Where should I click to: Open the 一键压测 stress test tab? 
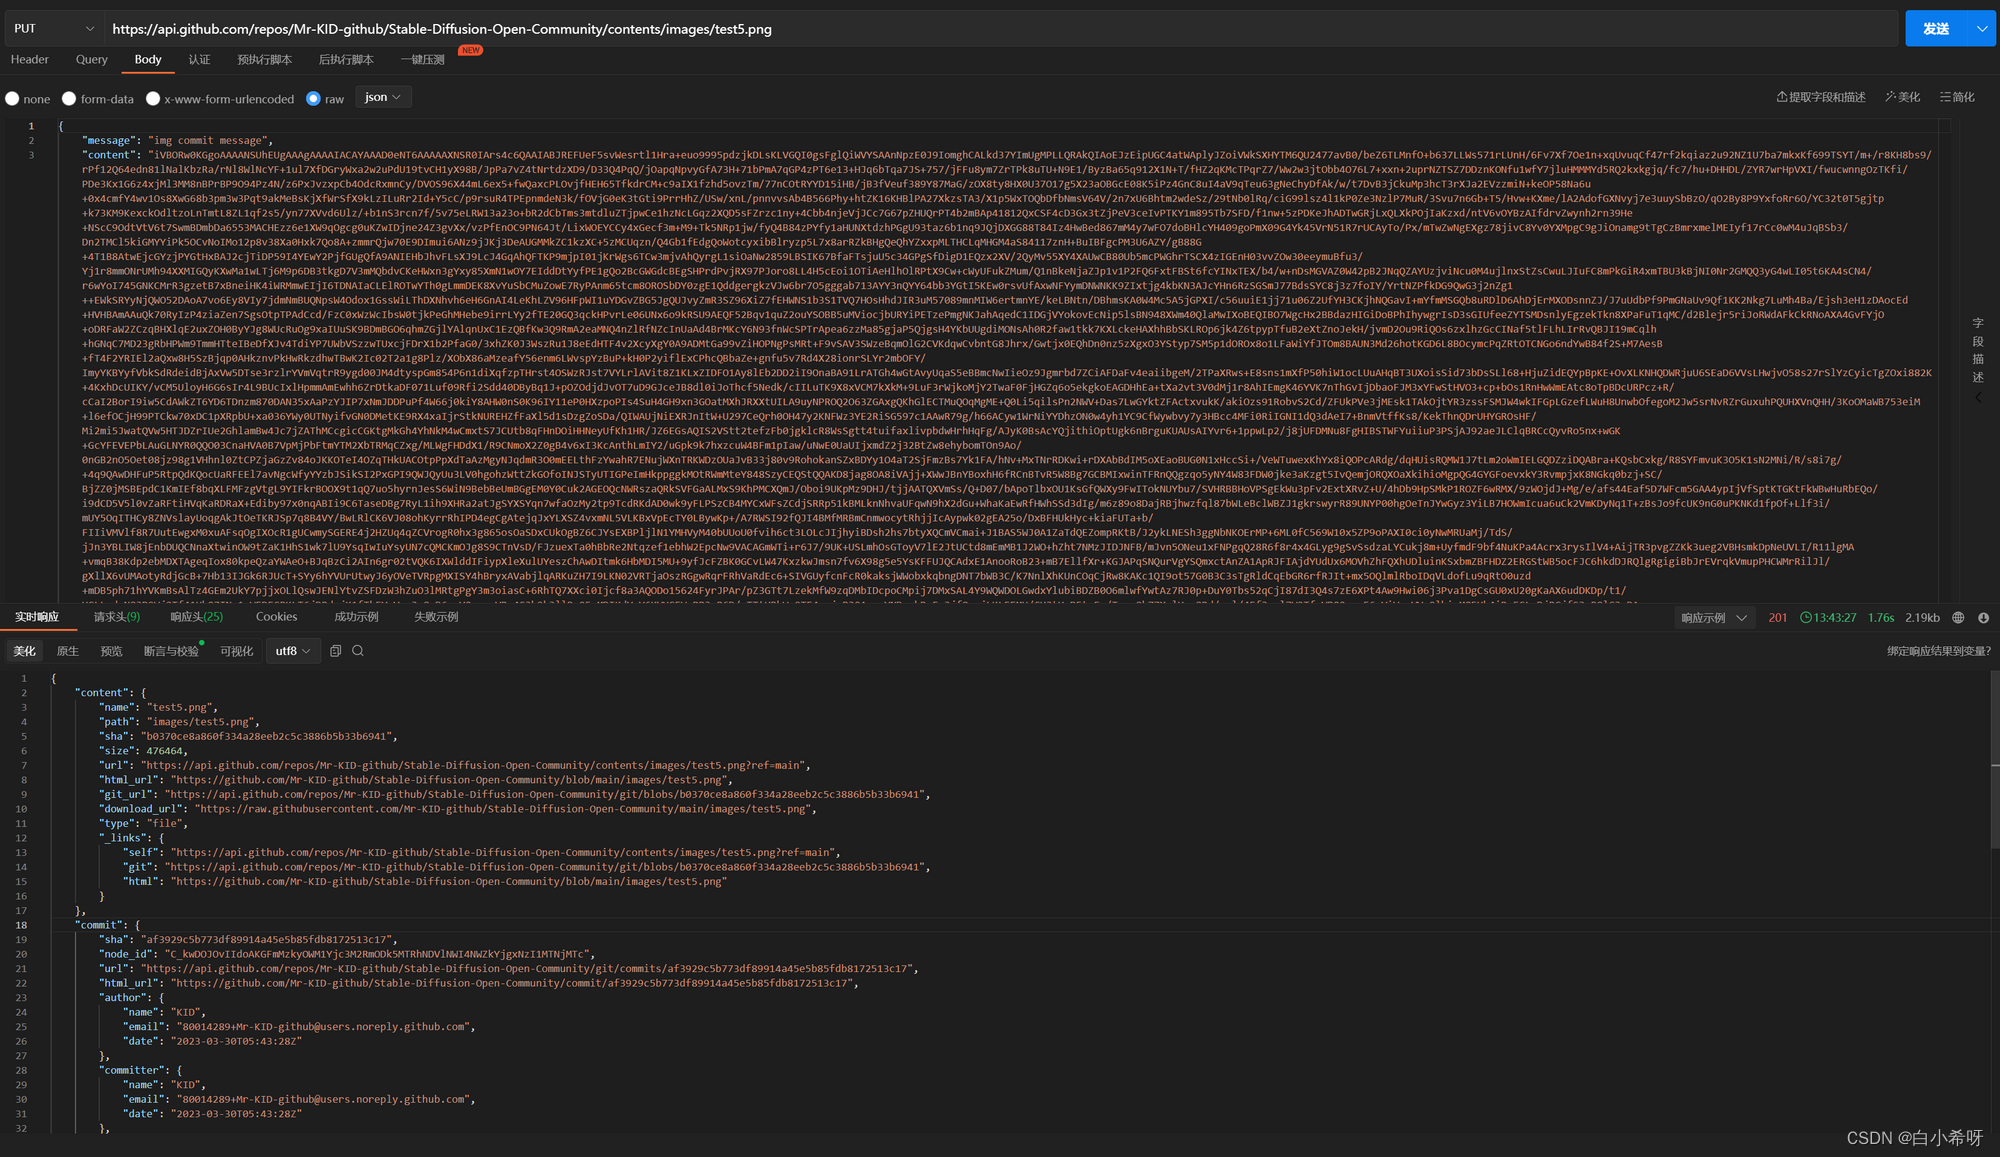click(x=423, y=60)
